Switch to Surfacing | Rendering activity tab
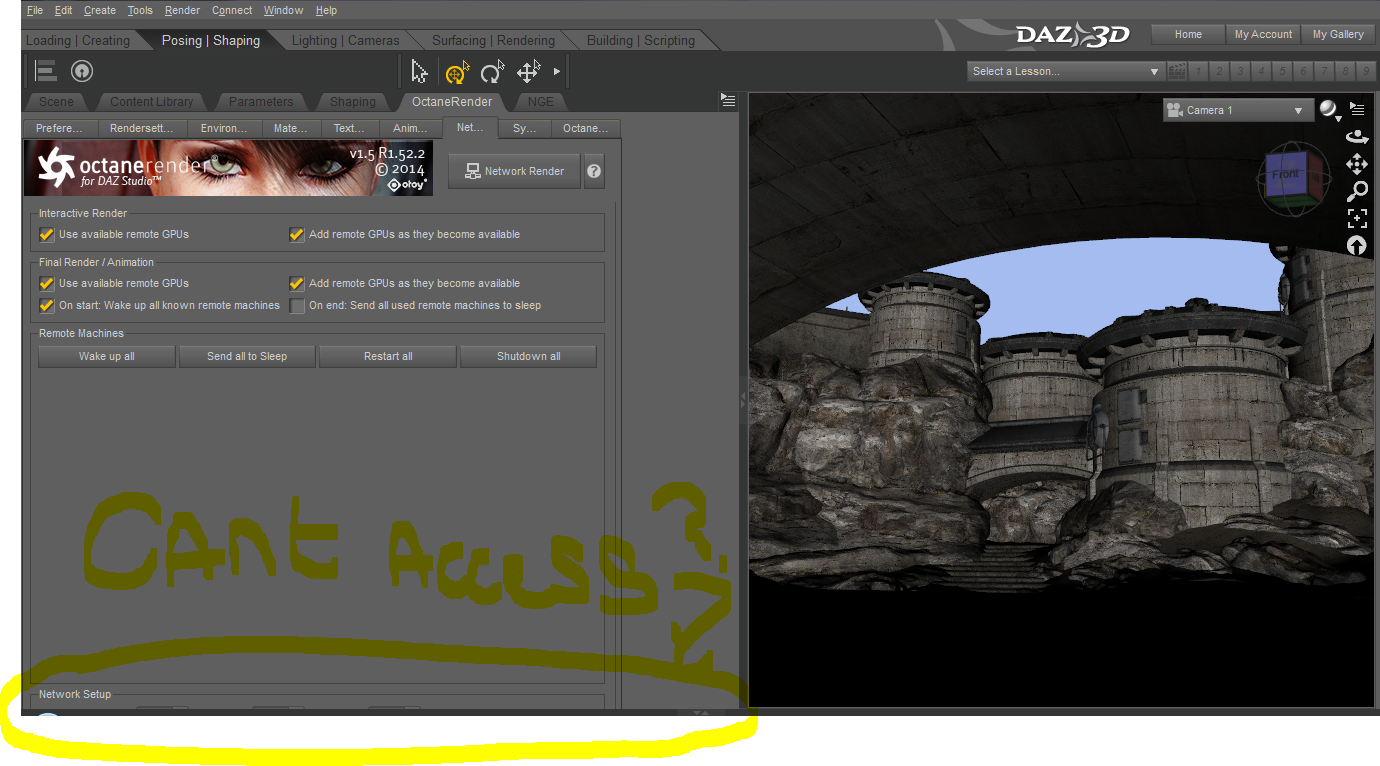1380x766 pixels. (493, 40)
